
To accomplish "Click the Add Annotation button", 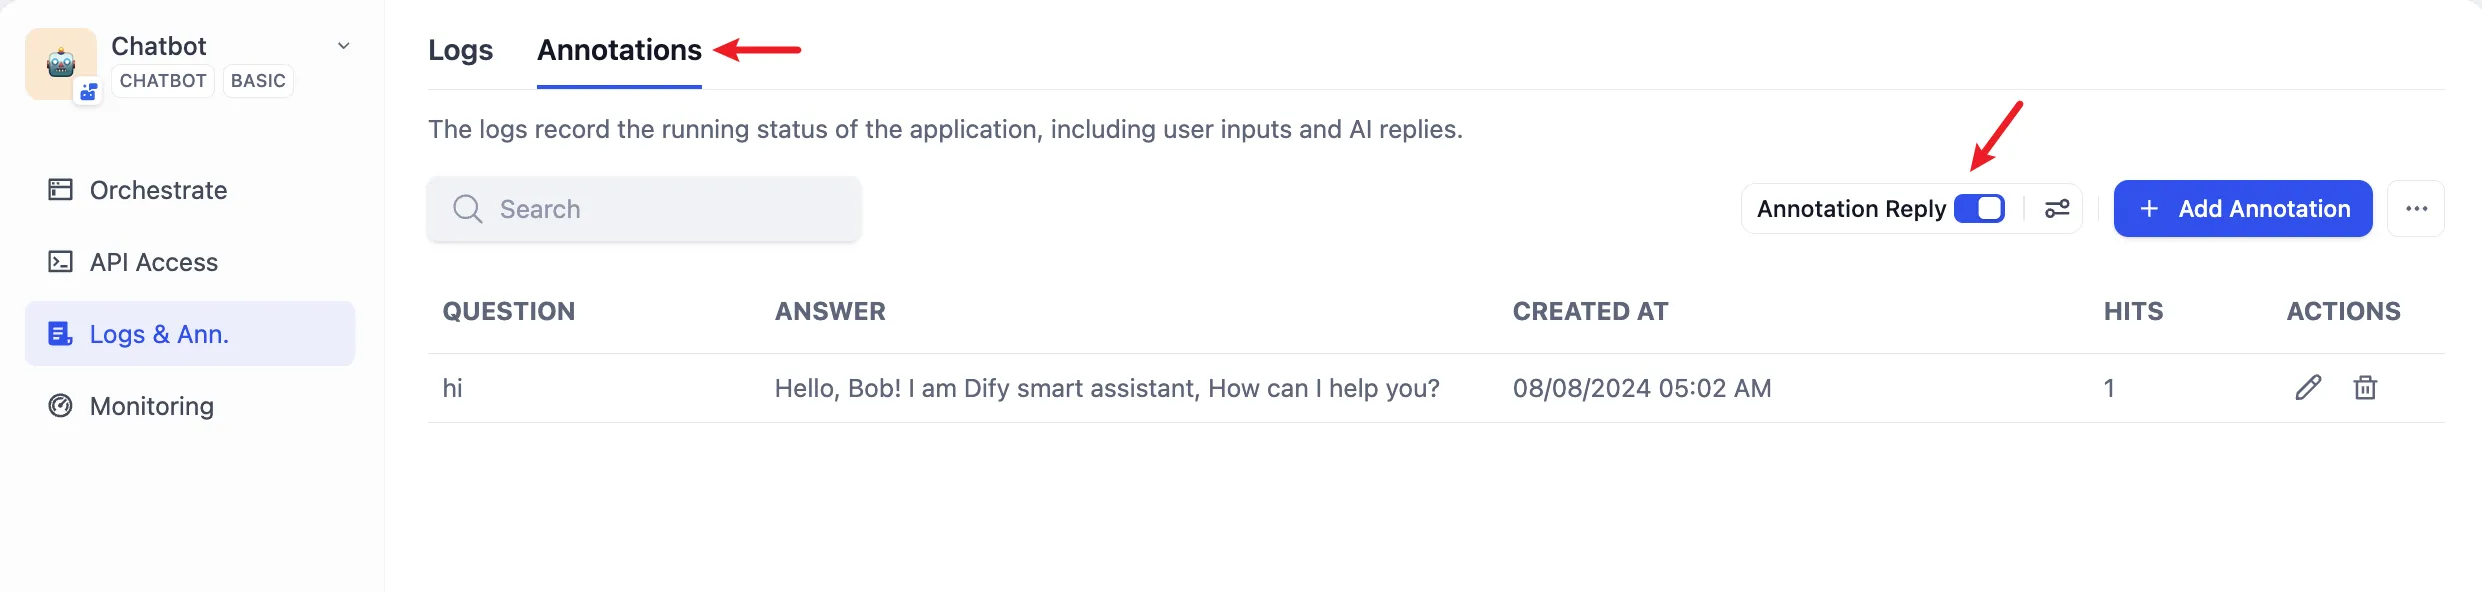I will [x=2242, y=208].
